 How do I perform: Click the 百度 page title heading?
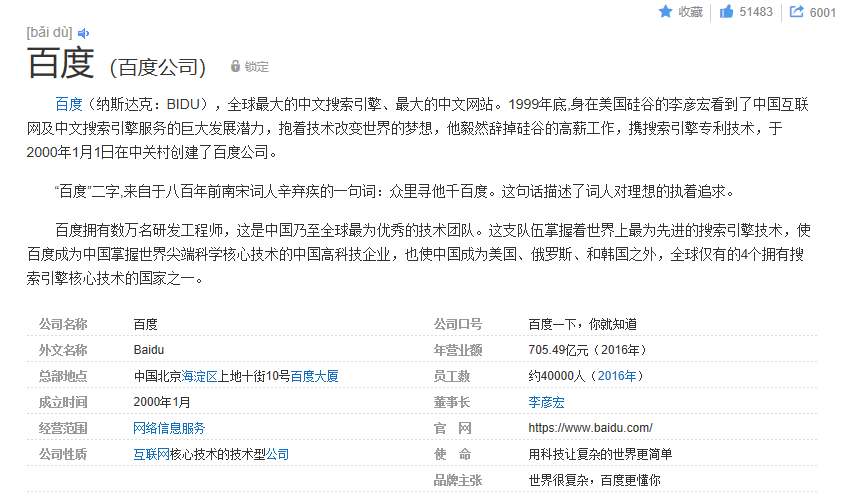61,63
